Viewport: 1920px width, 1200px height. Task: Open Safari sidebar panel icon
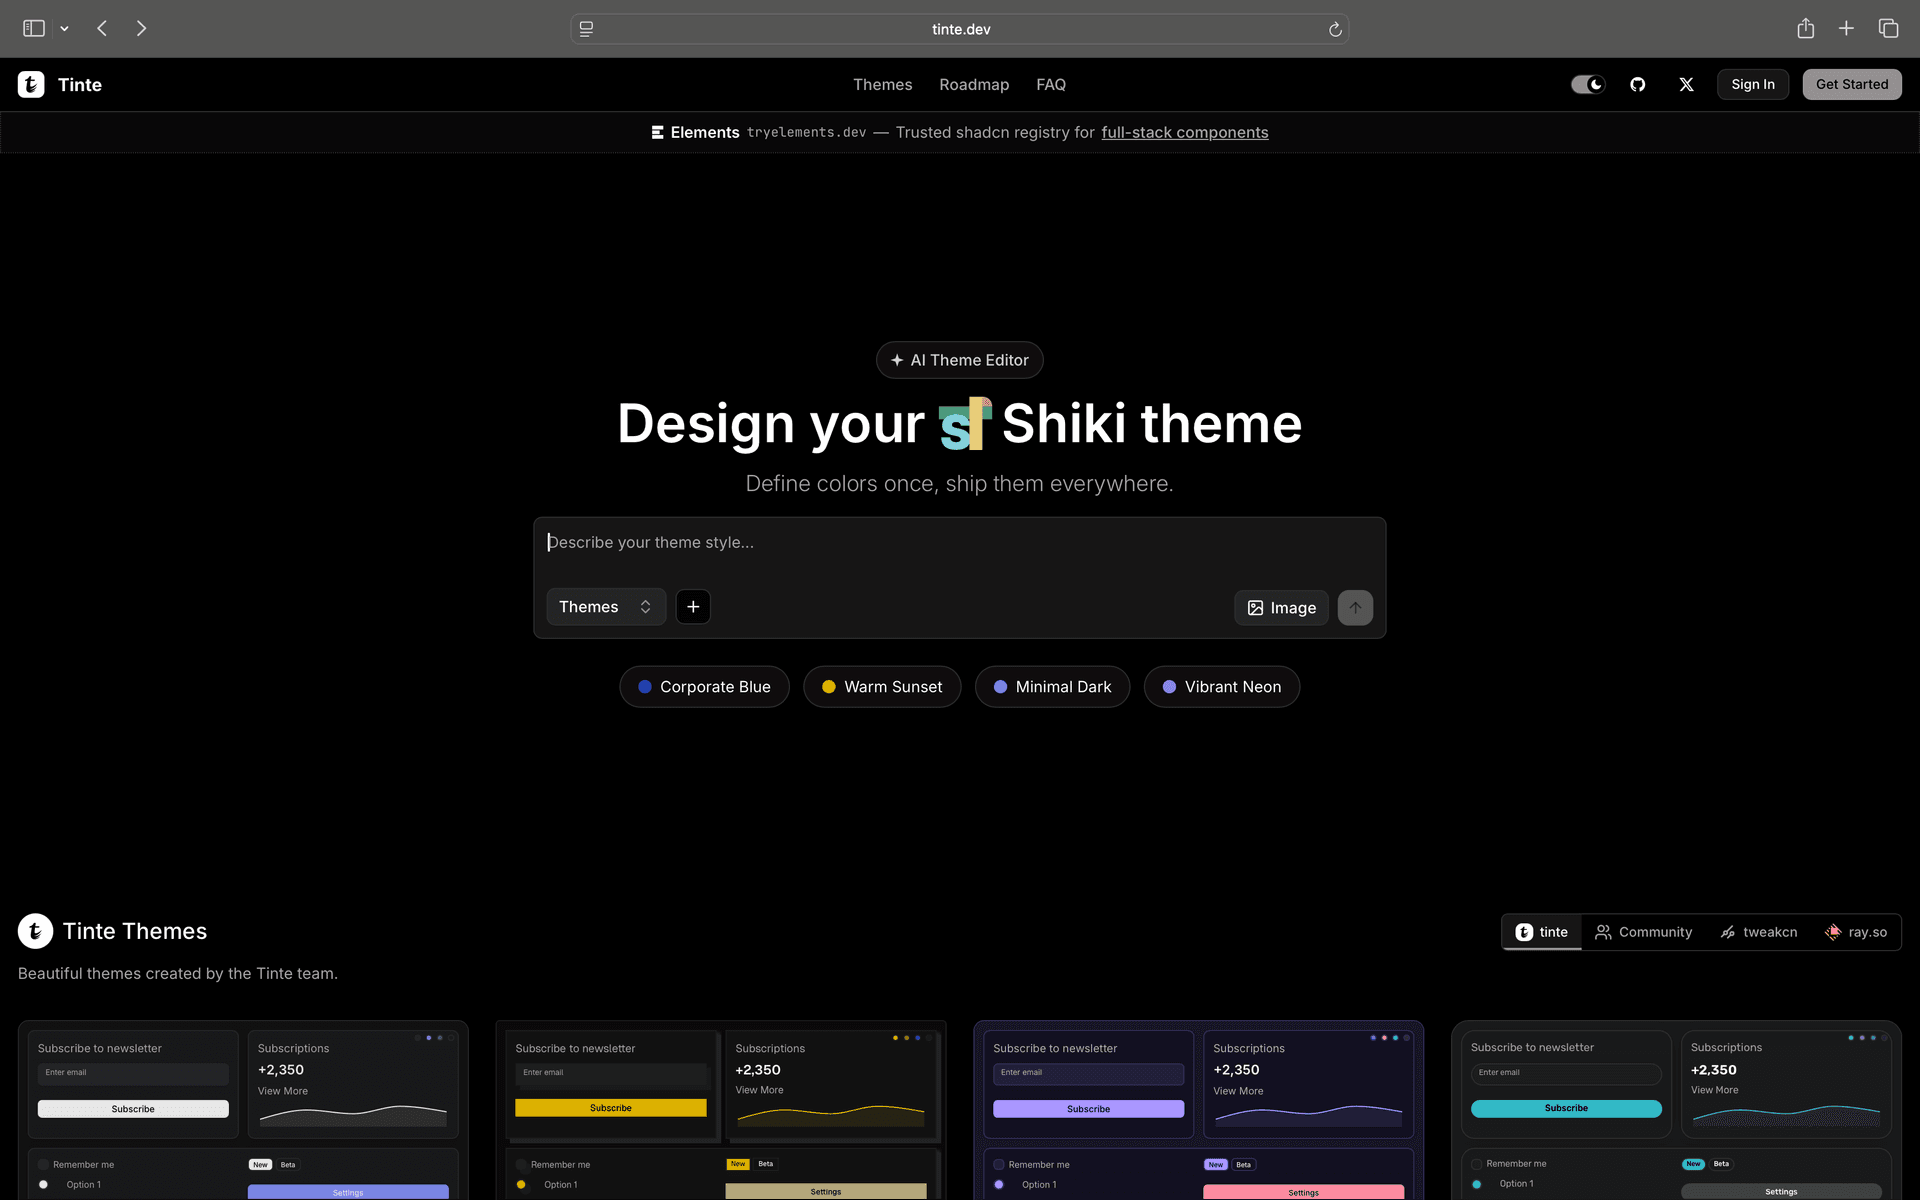(34, 29)
